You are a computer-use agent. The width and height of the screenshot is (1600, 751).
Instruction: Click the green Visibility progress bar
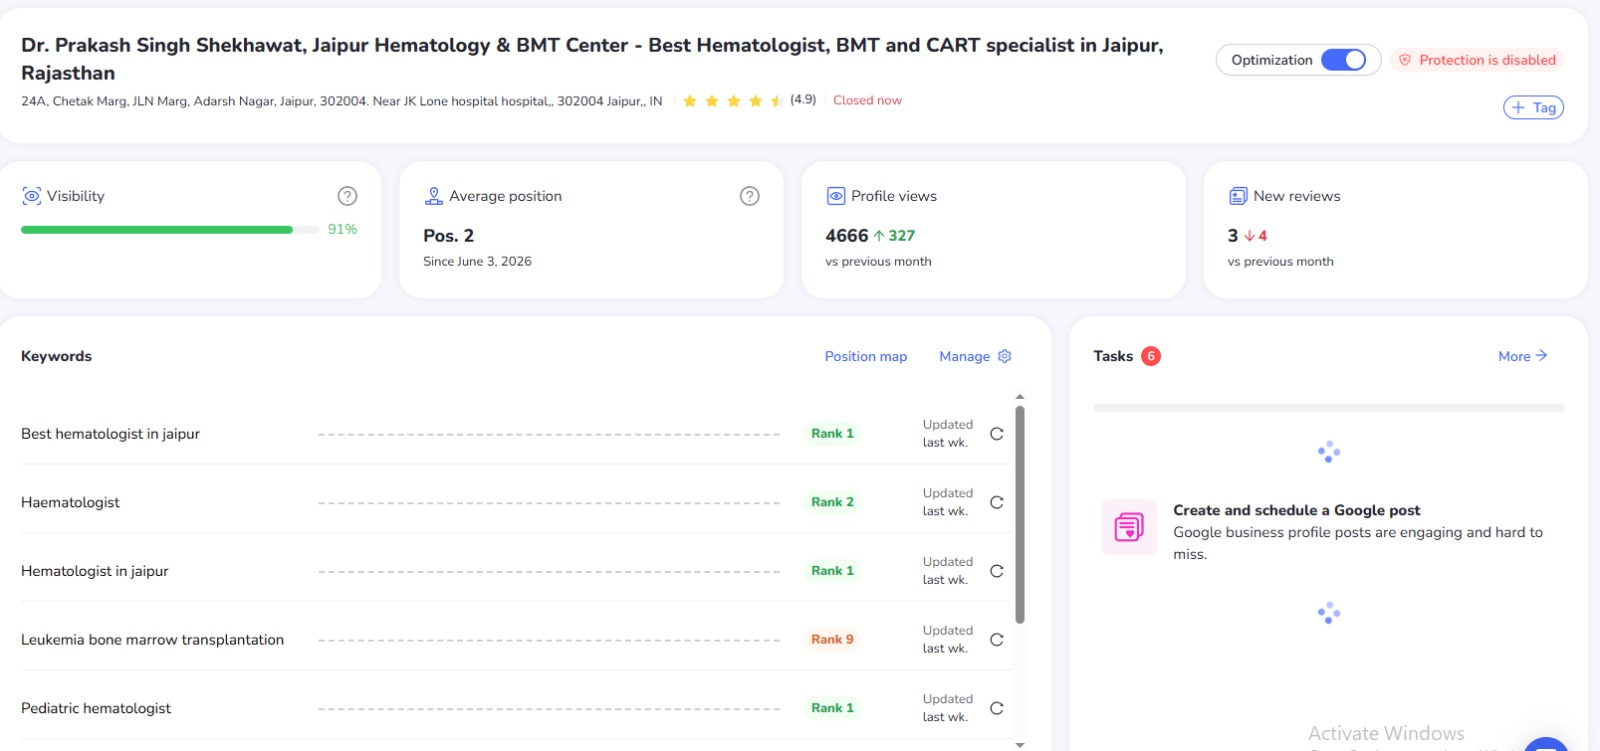[x=157, y=230]
